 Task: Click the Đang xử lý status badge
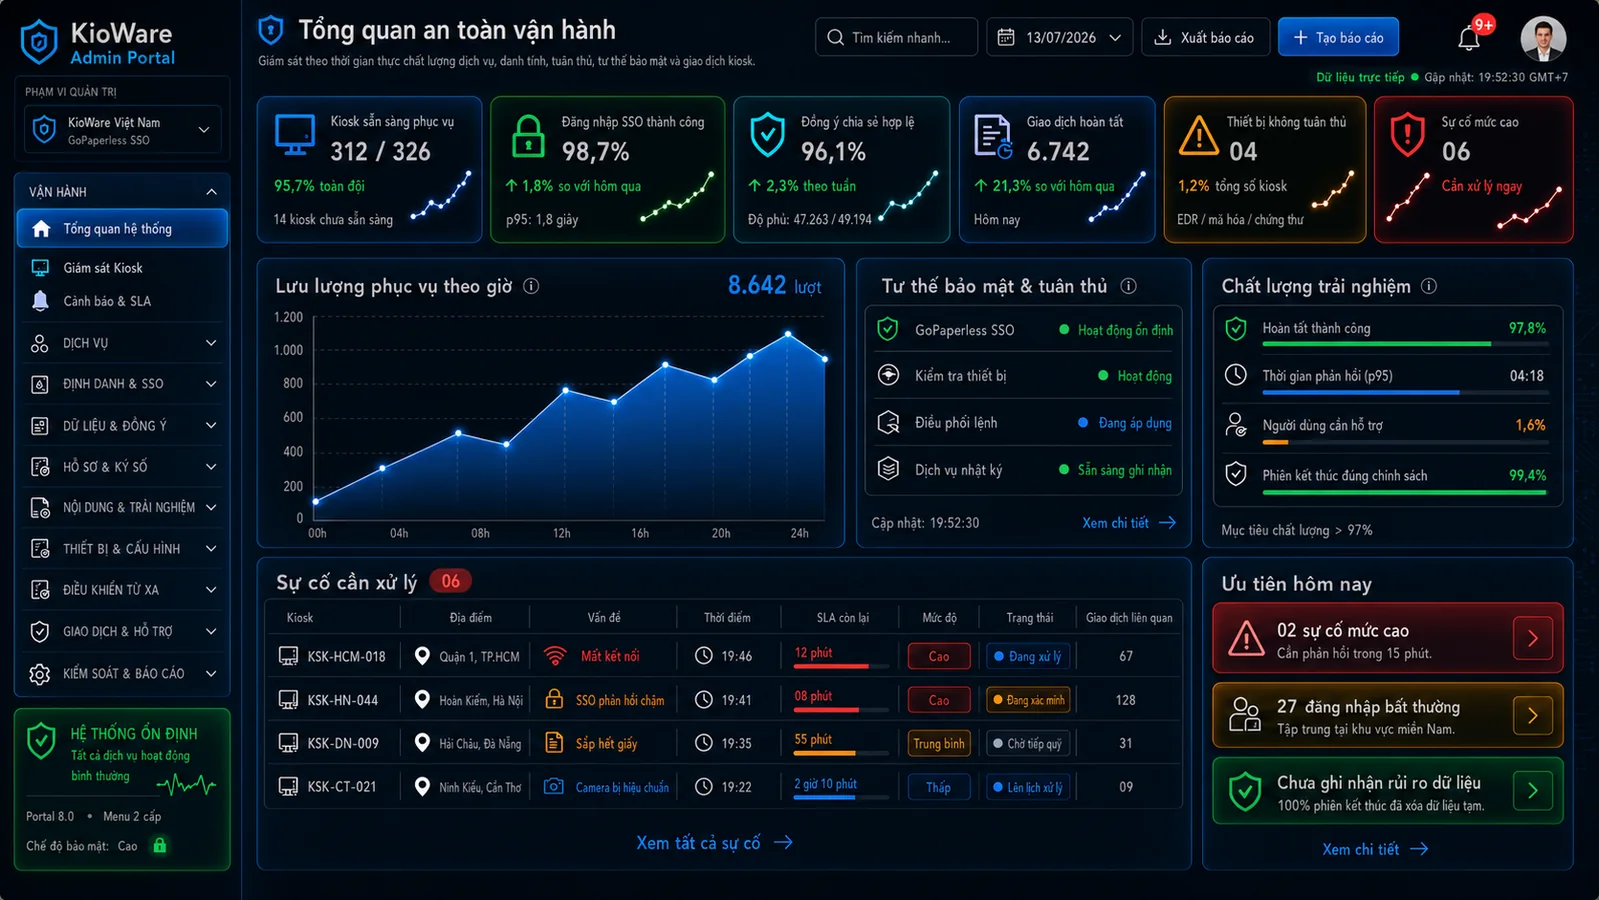point(1027,656)
